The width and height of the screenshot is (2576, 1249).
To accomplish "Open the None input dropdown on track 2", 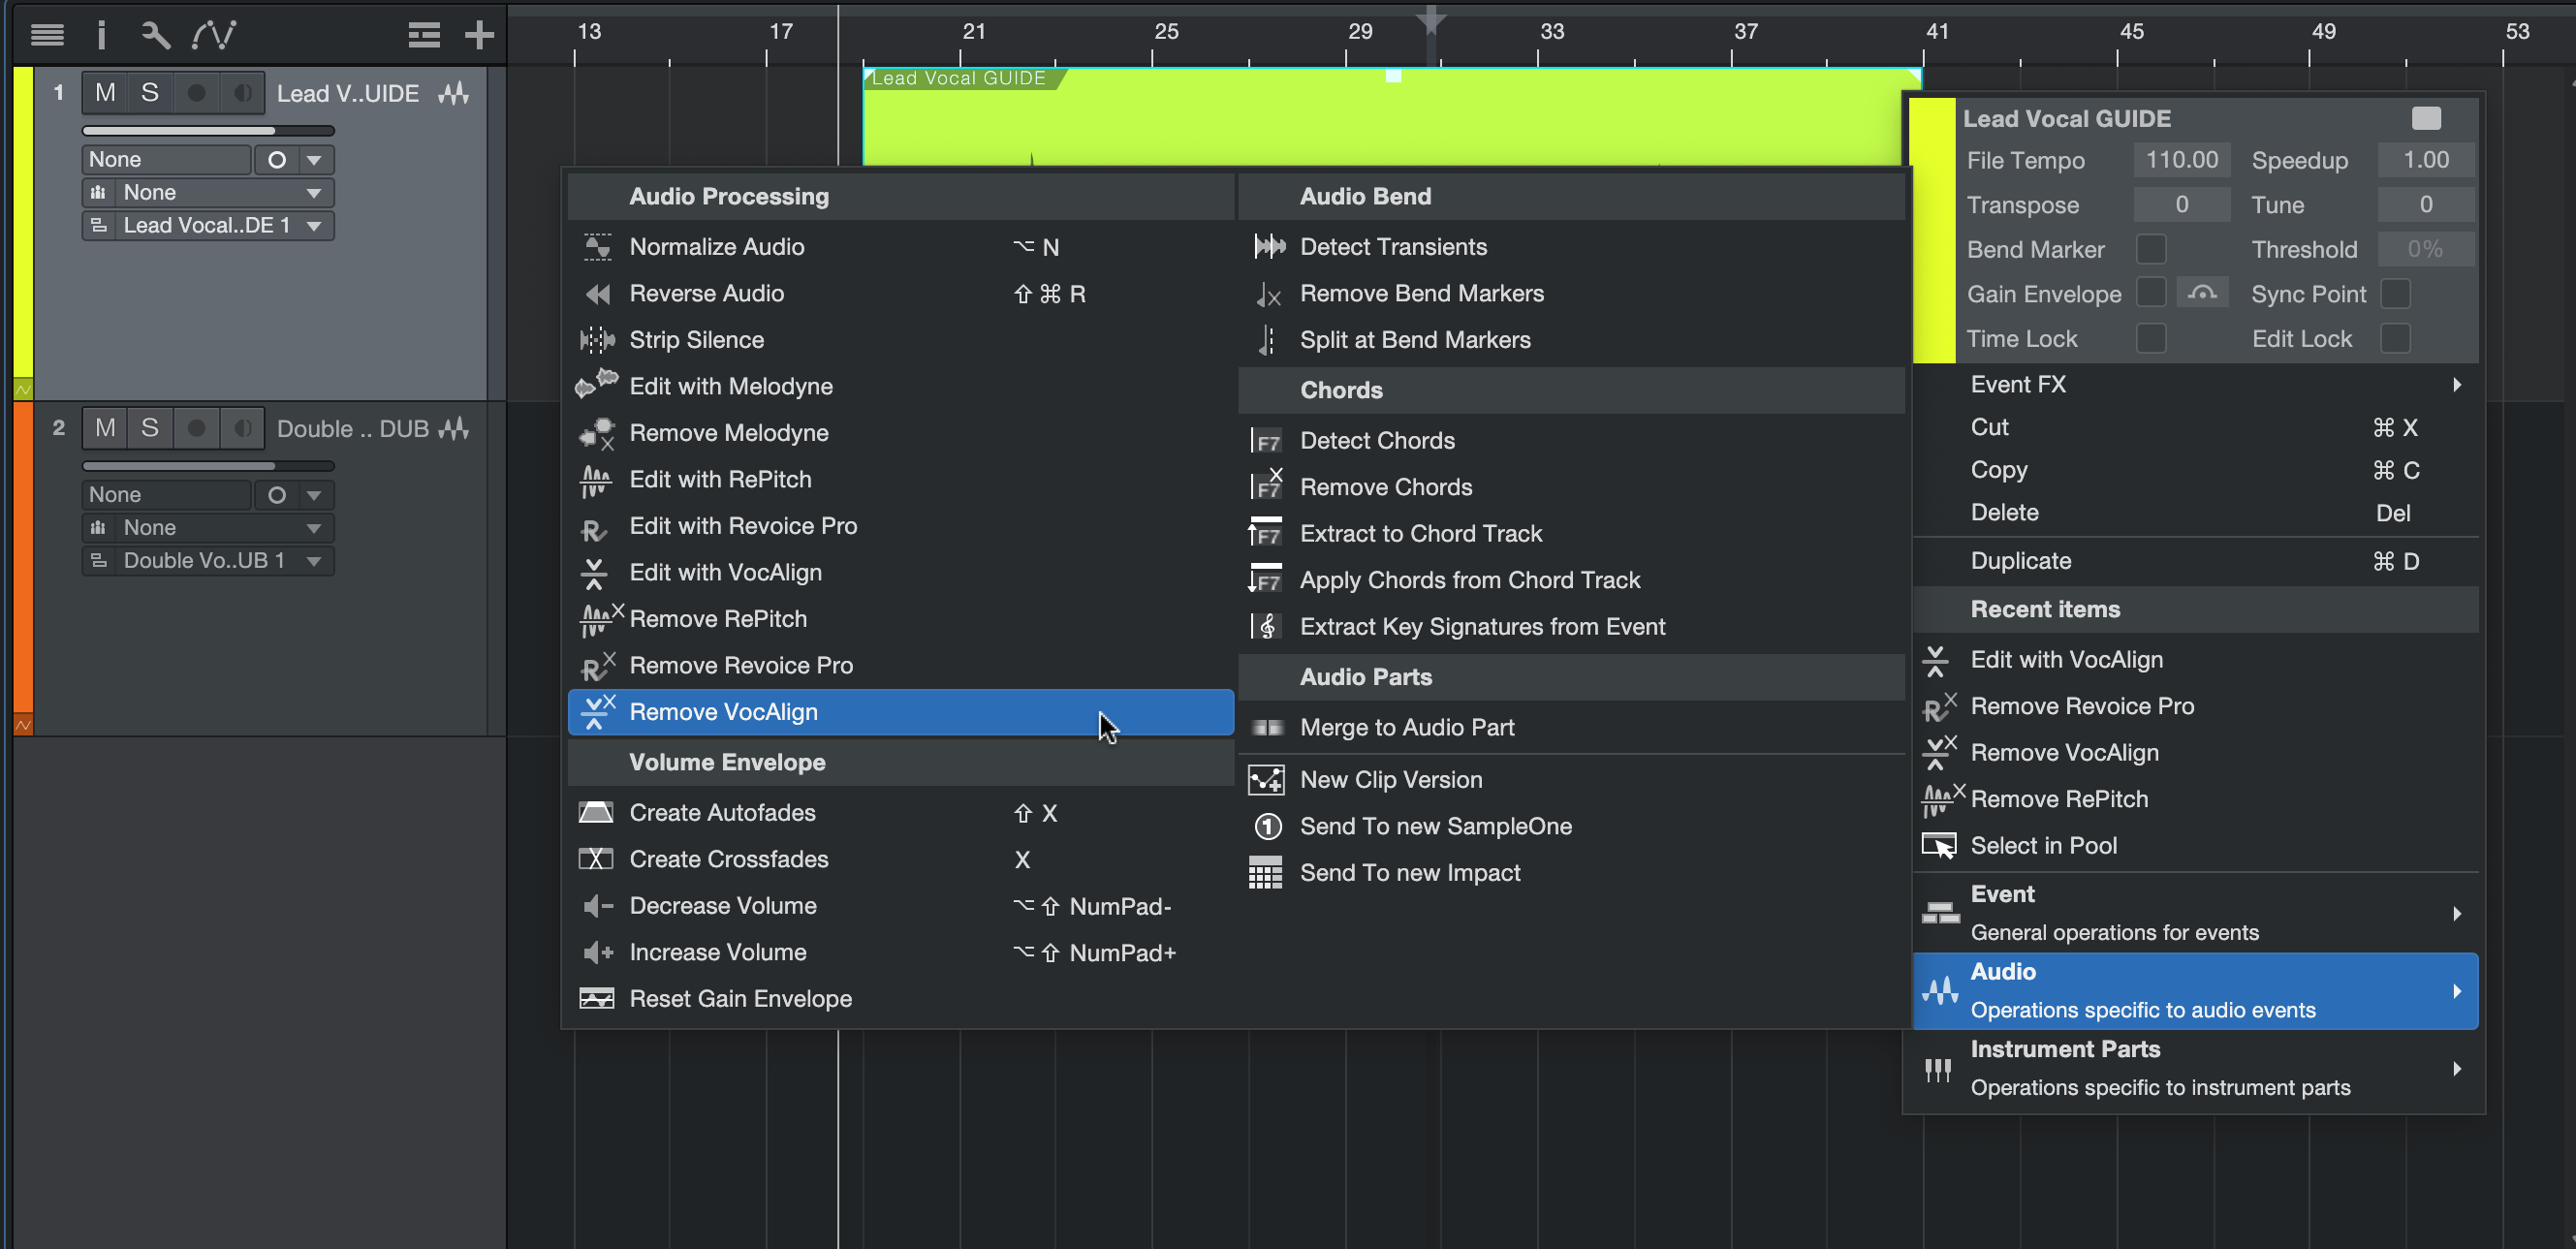I will coord(207,527).
